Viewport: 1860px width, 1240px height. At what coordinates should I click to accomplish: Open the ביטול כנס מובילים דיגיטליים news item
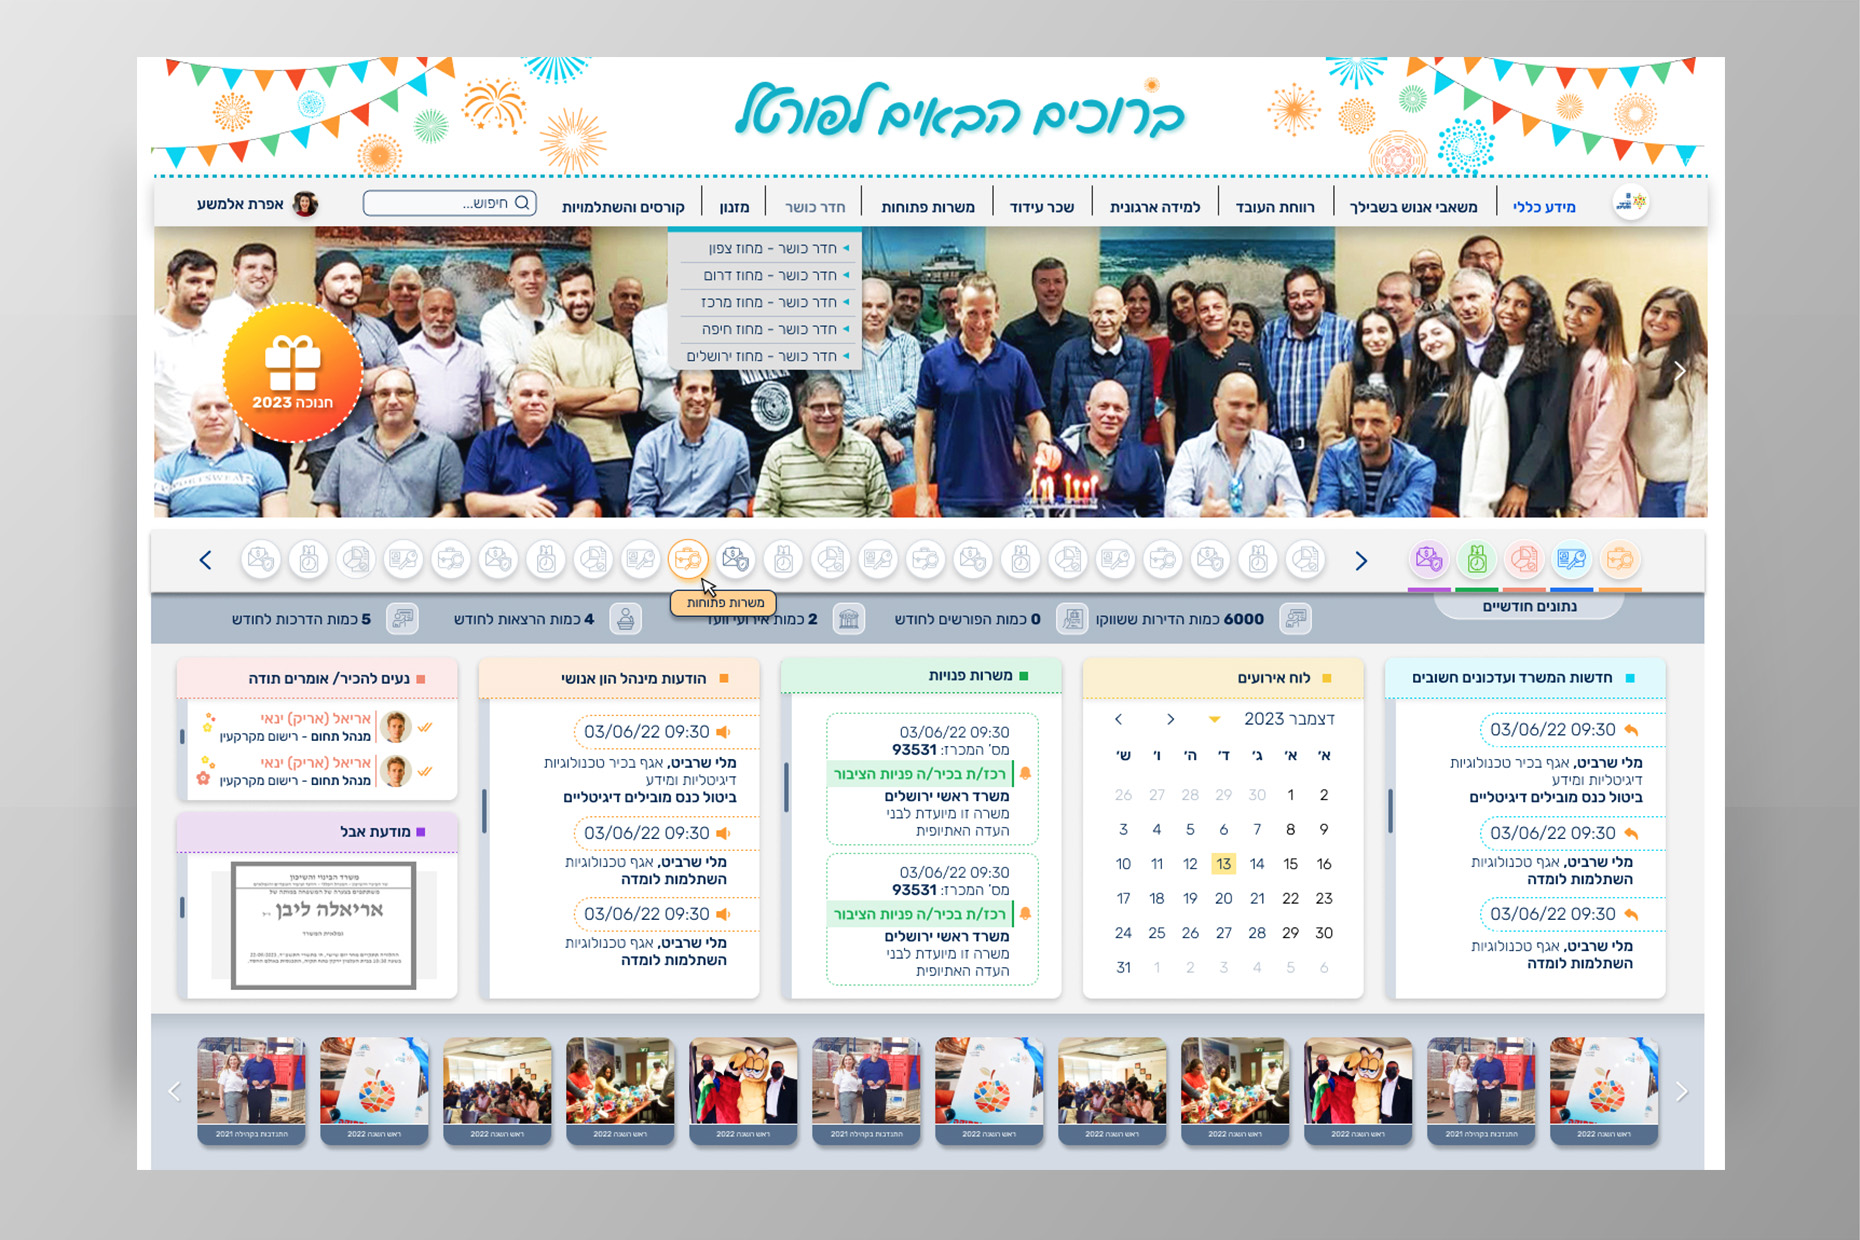click(x=1555, y=797)
